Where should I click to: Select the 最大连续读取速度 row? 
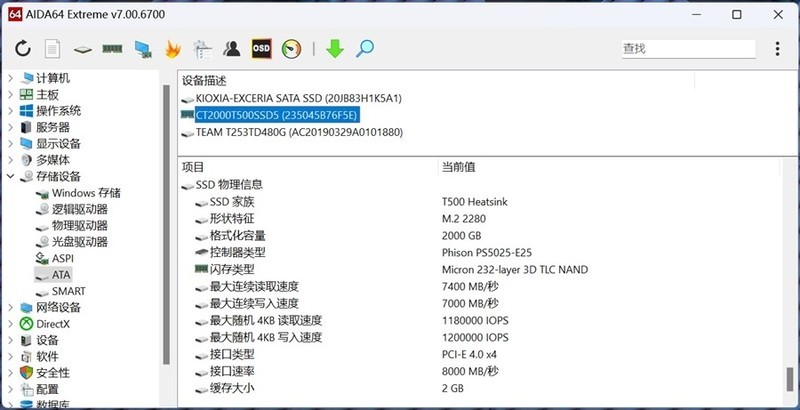[x=254, y=287]
